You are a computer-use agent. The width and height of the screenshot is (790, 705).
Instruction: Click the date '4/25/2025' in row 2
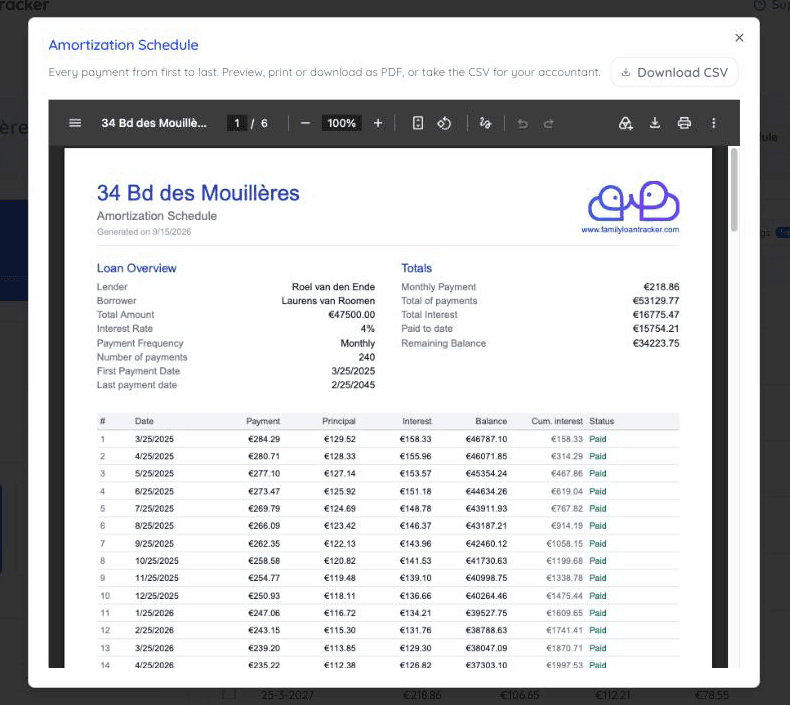click(154, 456)
